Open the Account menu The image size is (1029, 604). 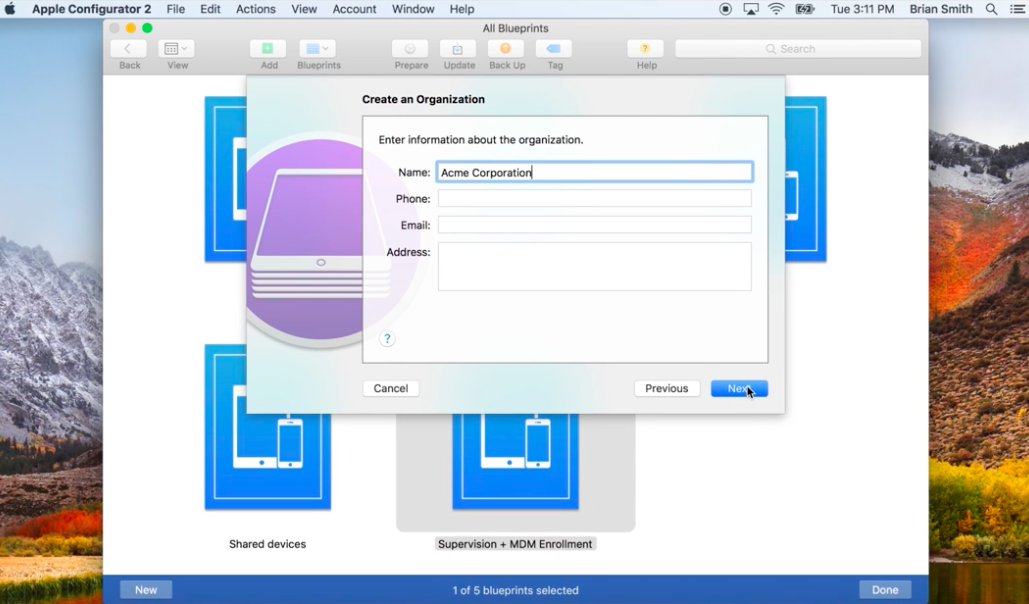tap(354, 9)
